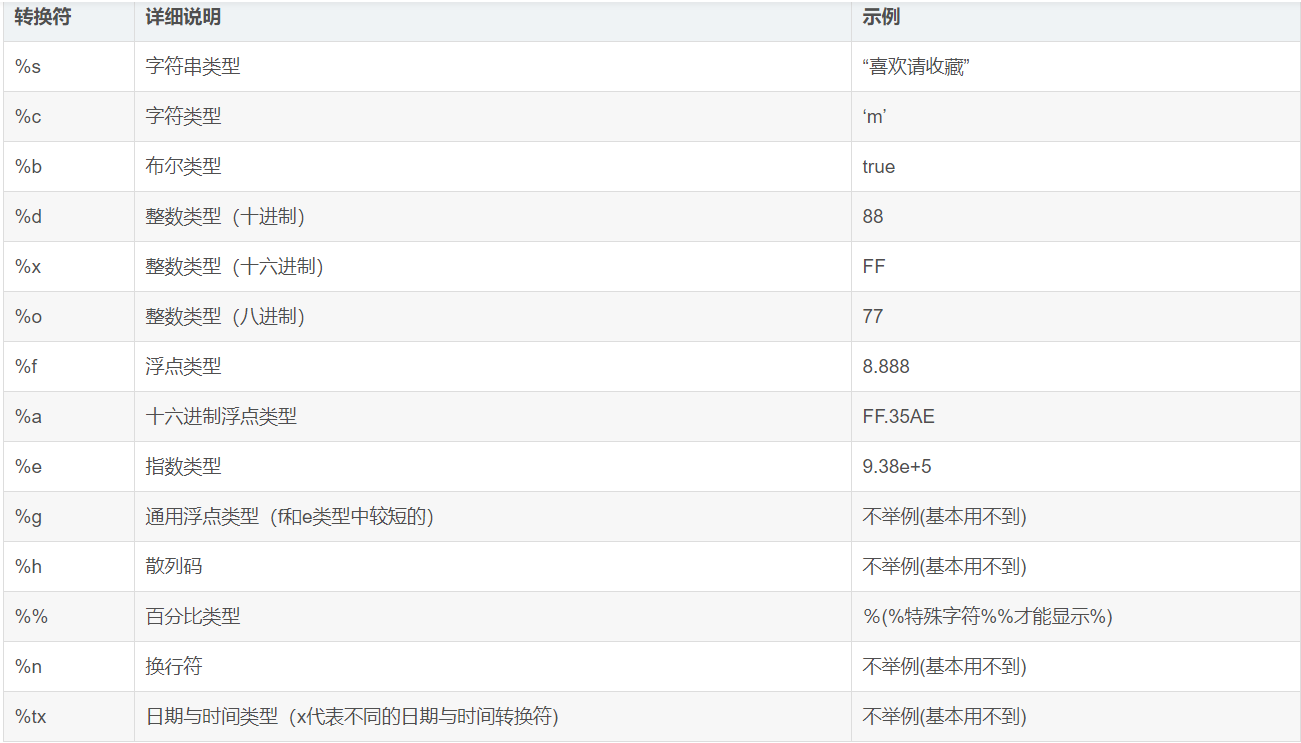This screenshot has width=1301, height=743.
Task: Click 整数类型（十进制）description
Action: [x=225, y=217]
